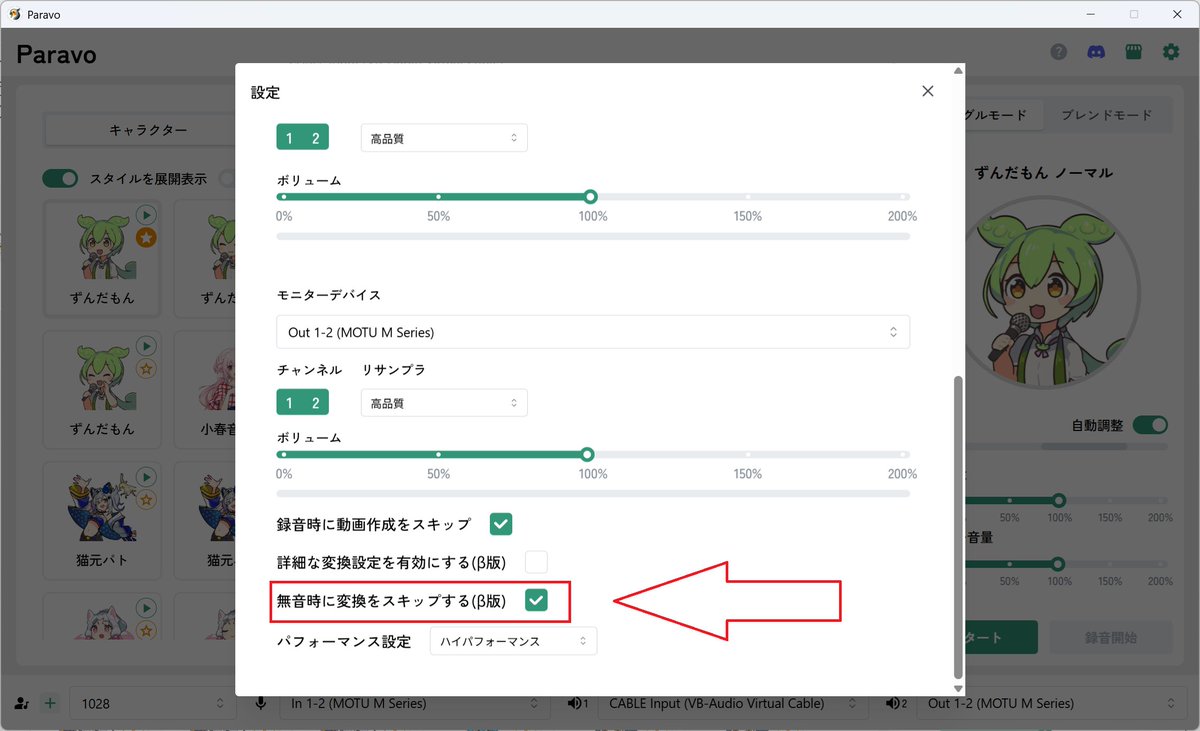Select the 猫元パト character card
The width and height of the screenshot is (1200, 731).
point(103,519)
